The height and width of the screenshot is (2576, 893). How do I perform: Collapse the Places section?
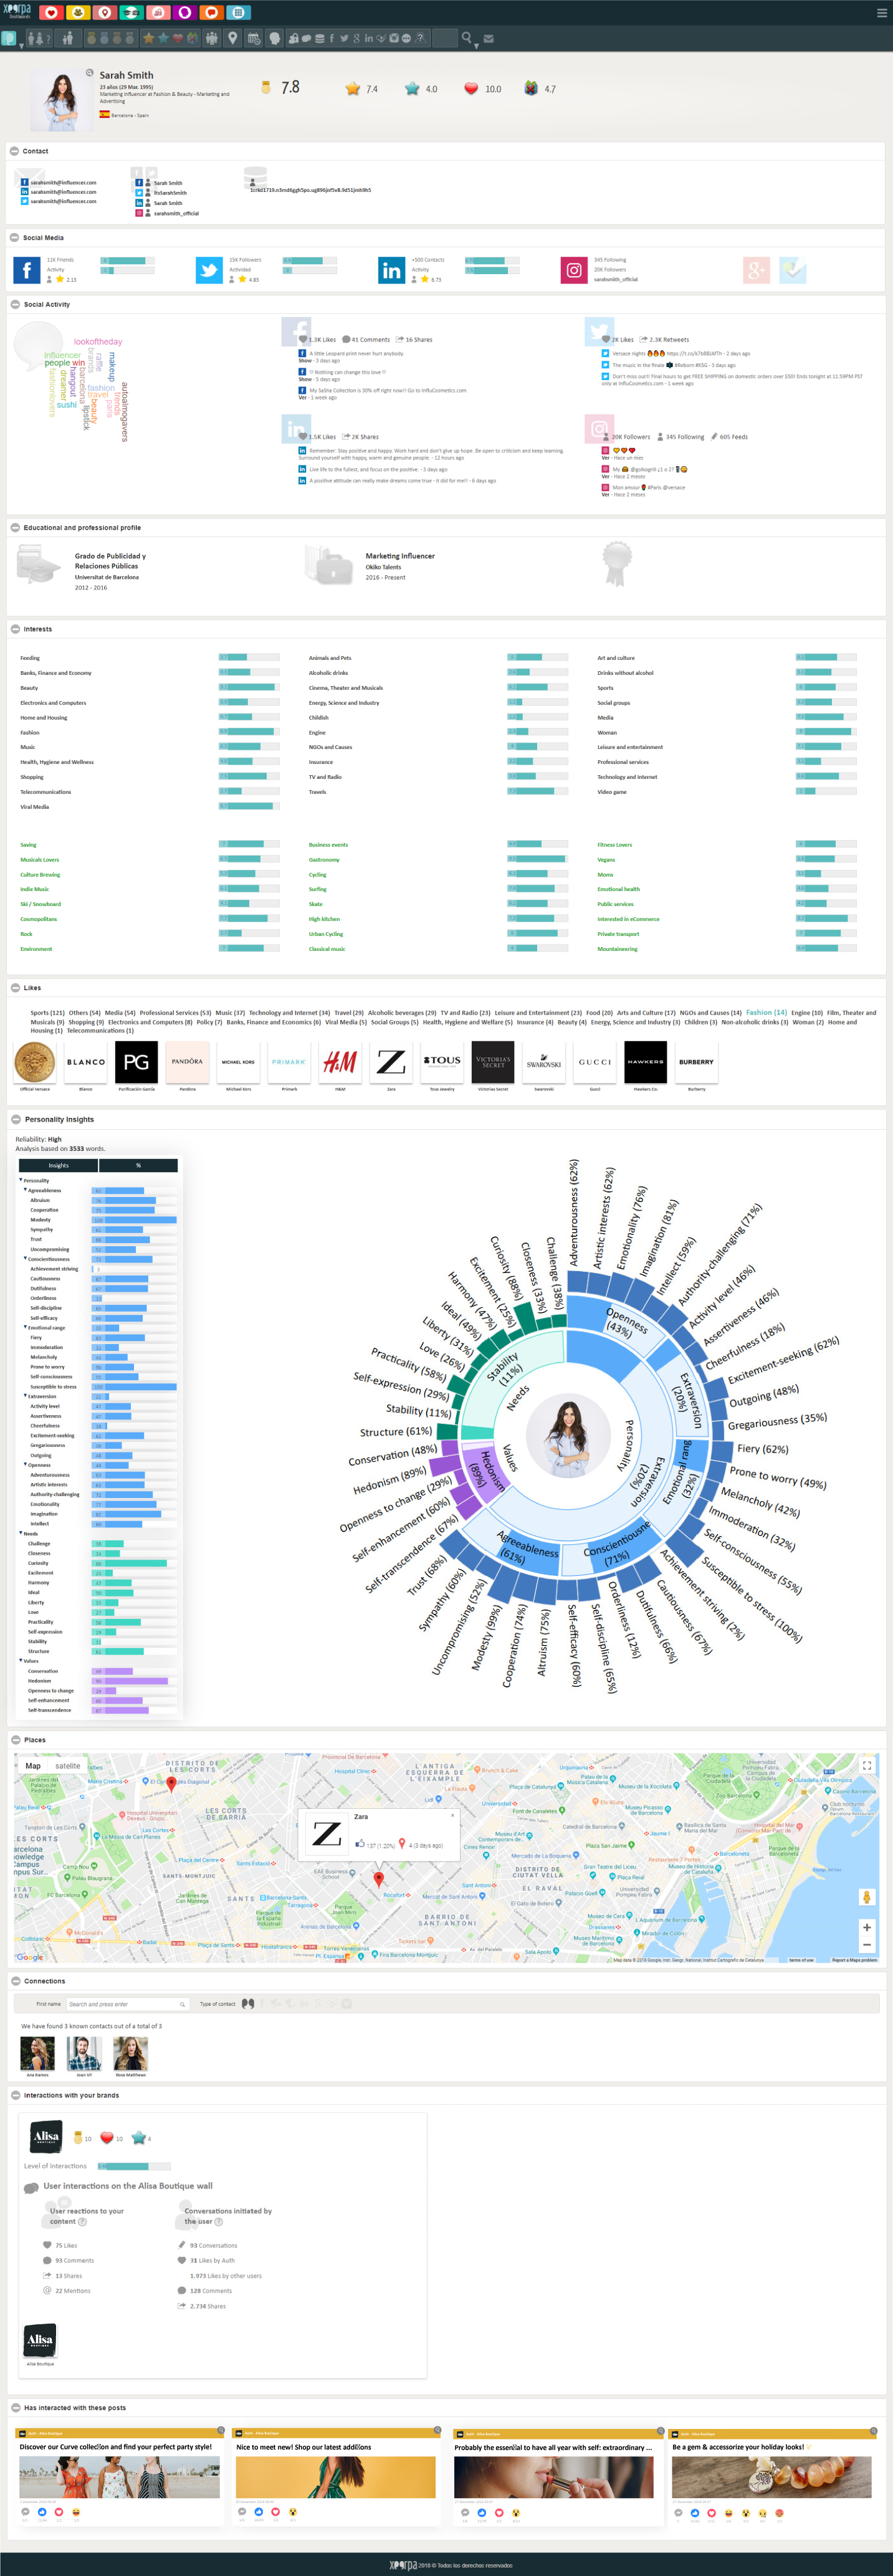pos(15,1740)
